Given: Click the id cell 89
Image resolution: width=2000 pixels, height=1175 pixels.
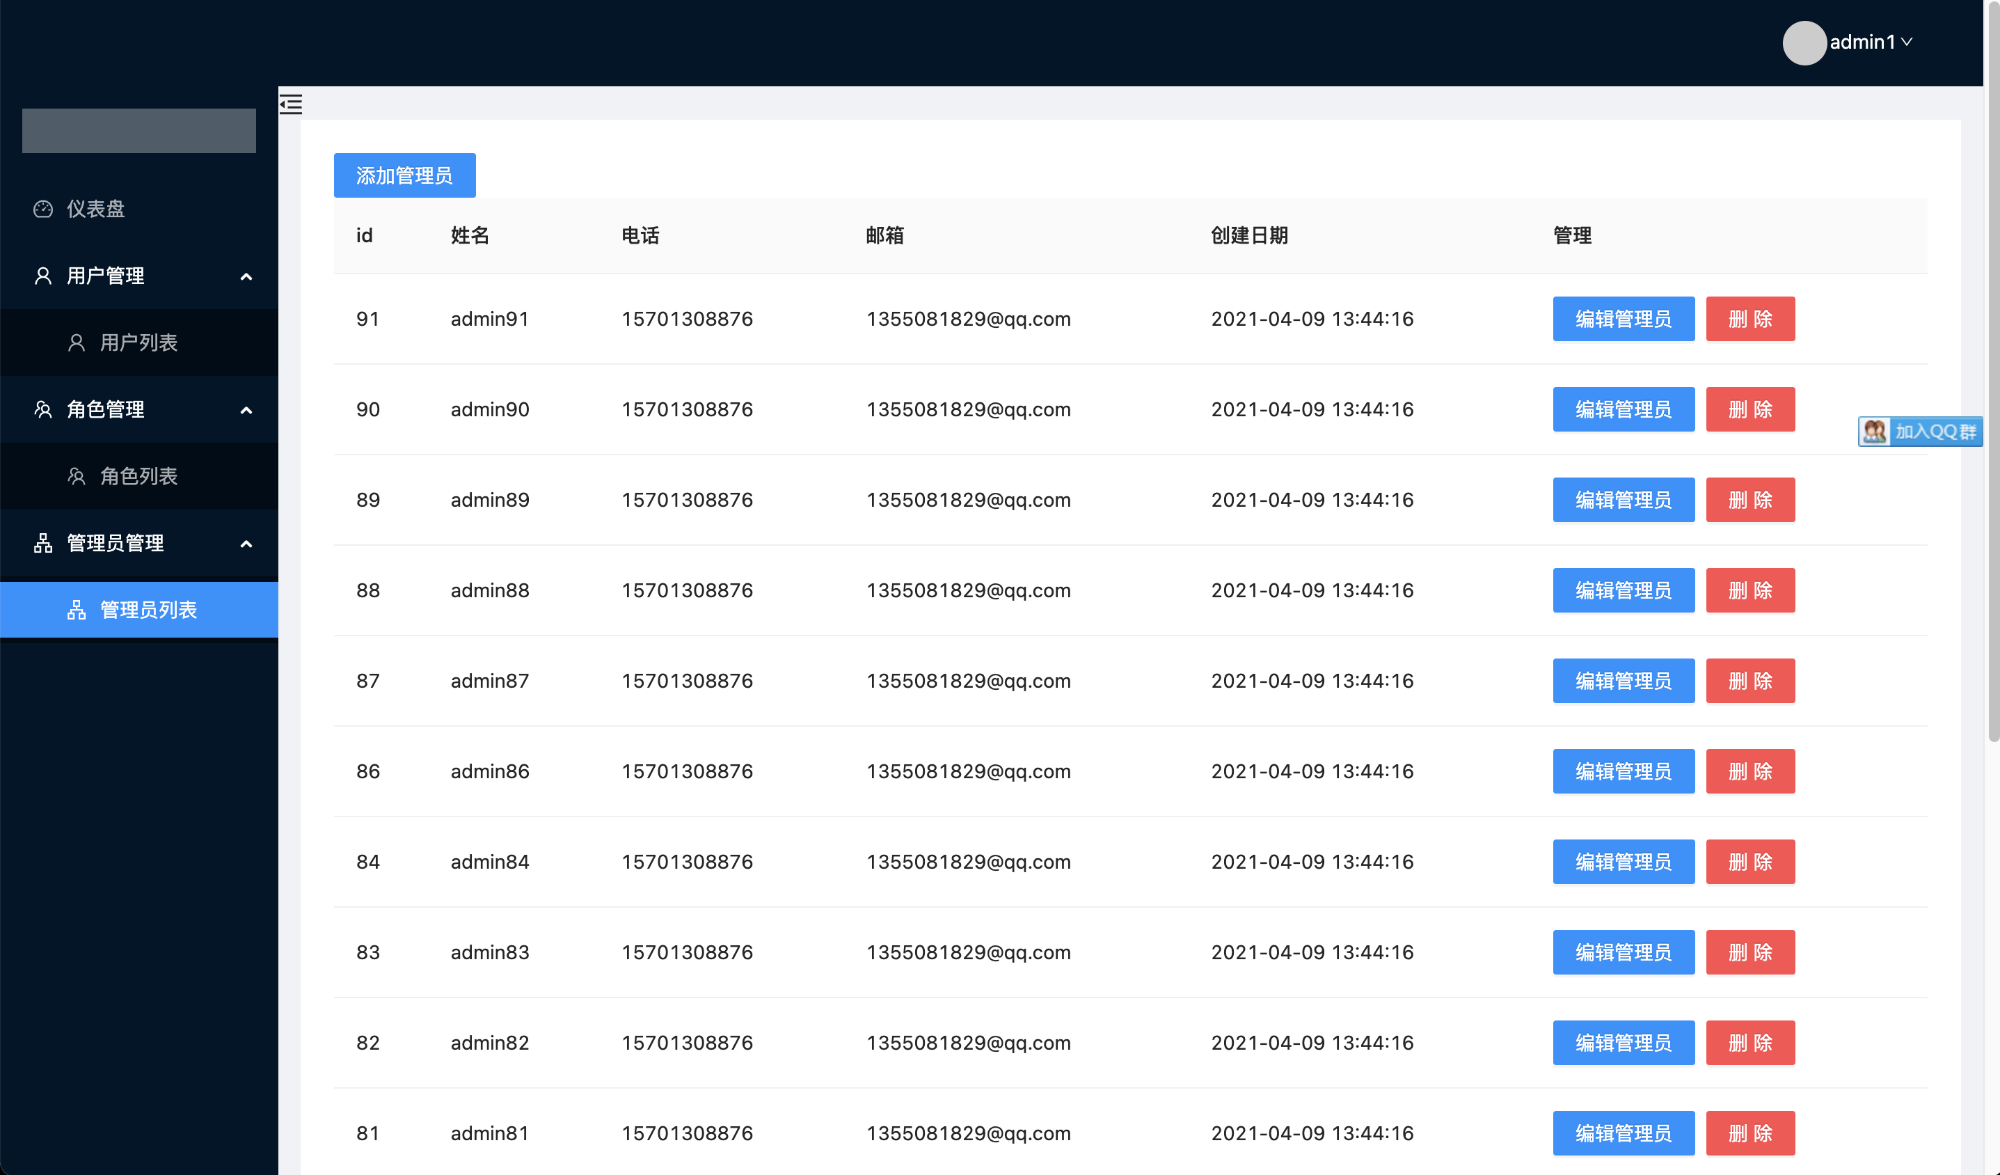Looking at the screenshot, I should pyautogui.click(x=368, y=500).
